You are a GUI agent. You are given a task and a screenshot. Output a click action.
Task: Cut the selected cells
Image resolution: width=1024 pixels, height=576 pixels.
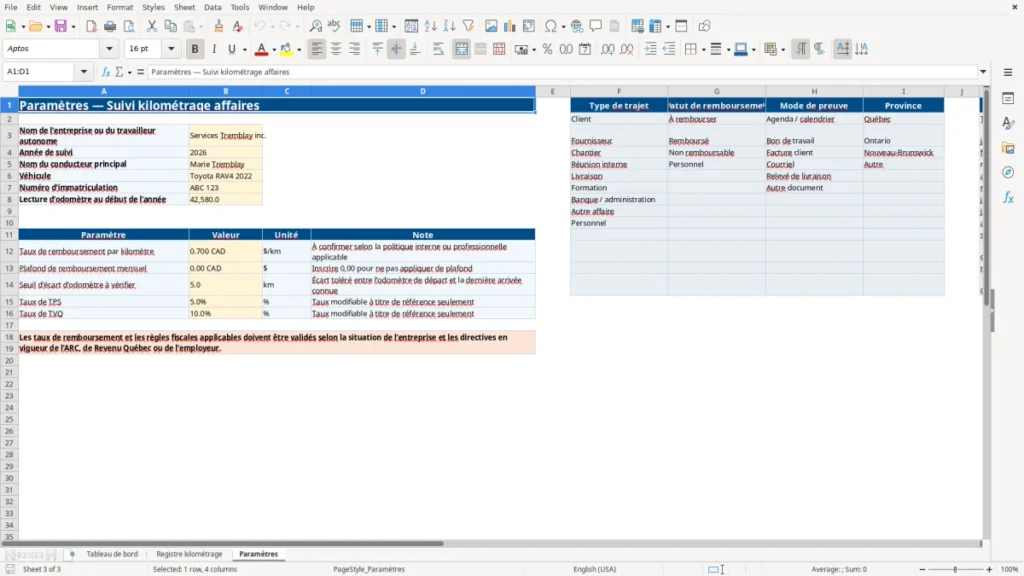pyautogui.click(x=152, y=26)
